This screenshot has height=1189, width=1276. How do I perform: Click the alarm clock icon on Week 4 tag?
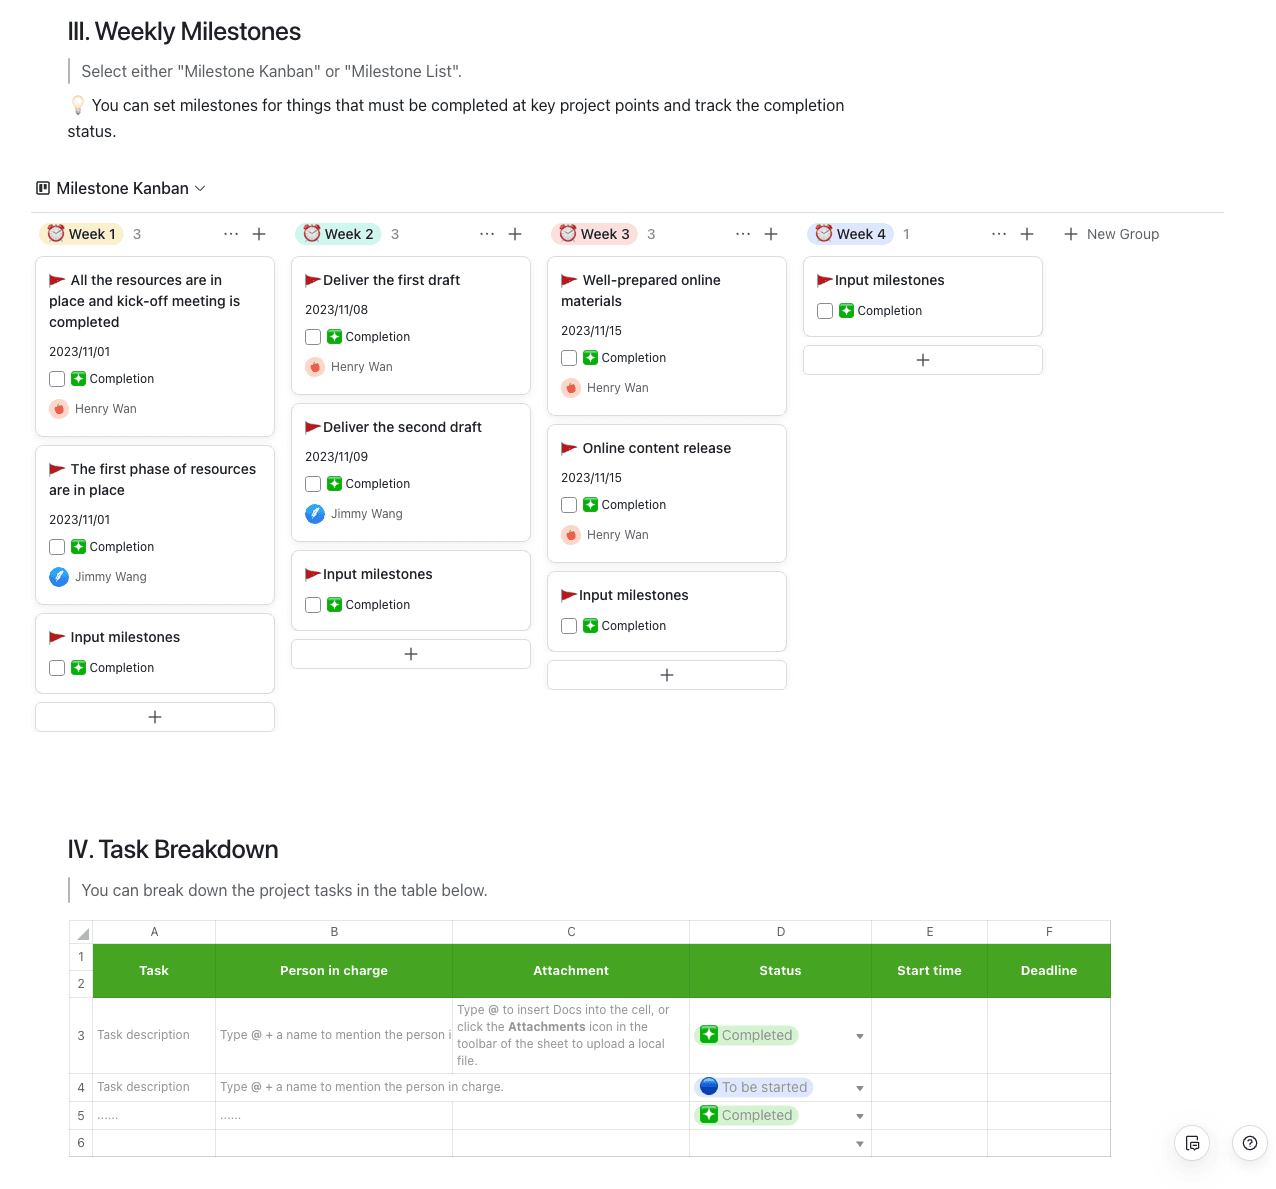pyautogui.click(x=824, y=233)
